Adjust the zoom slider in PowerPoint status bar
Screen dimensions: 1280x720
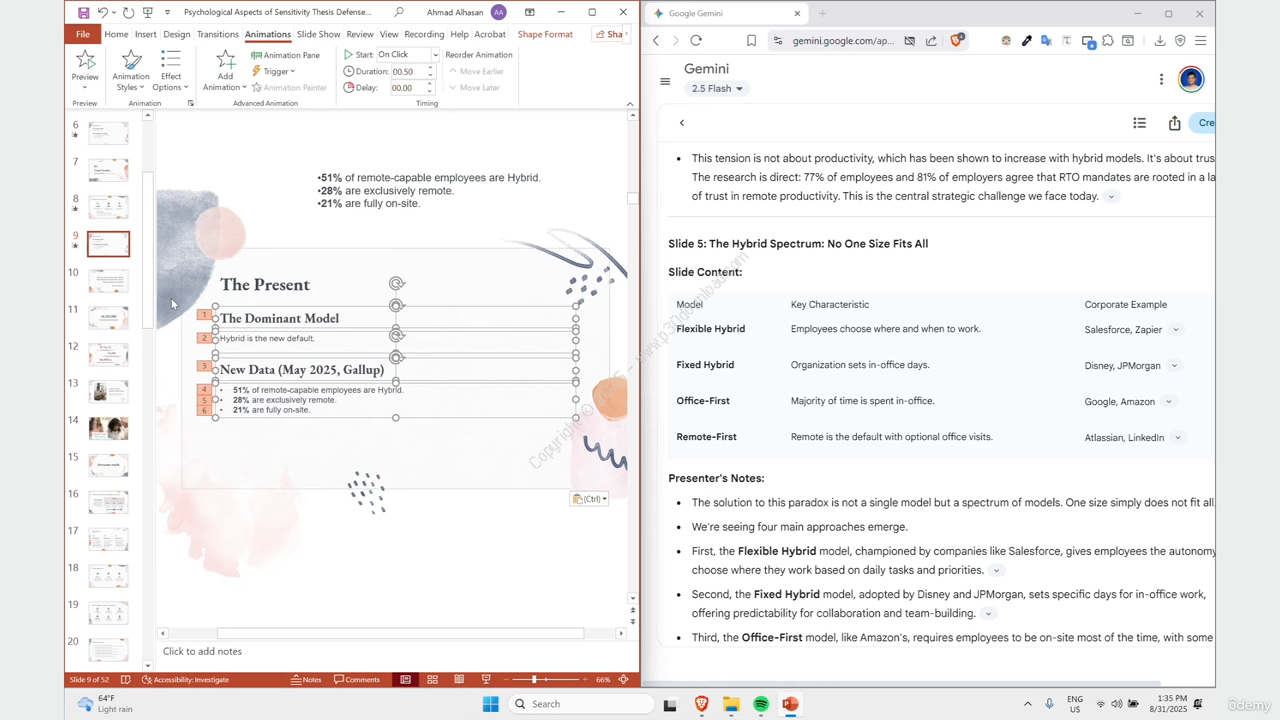click(534, 680)
